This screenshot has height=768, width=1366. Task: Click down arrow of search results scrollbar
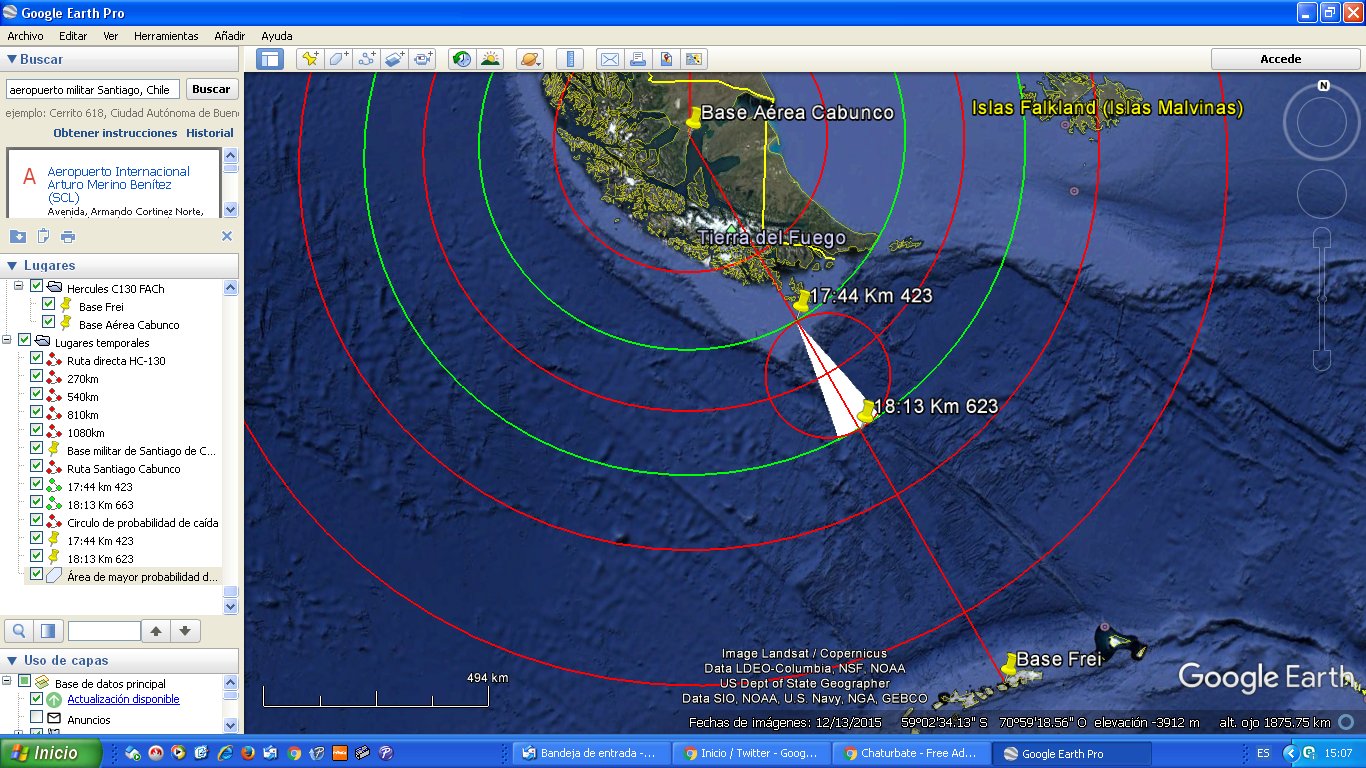[231, 210]
